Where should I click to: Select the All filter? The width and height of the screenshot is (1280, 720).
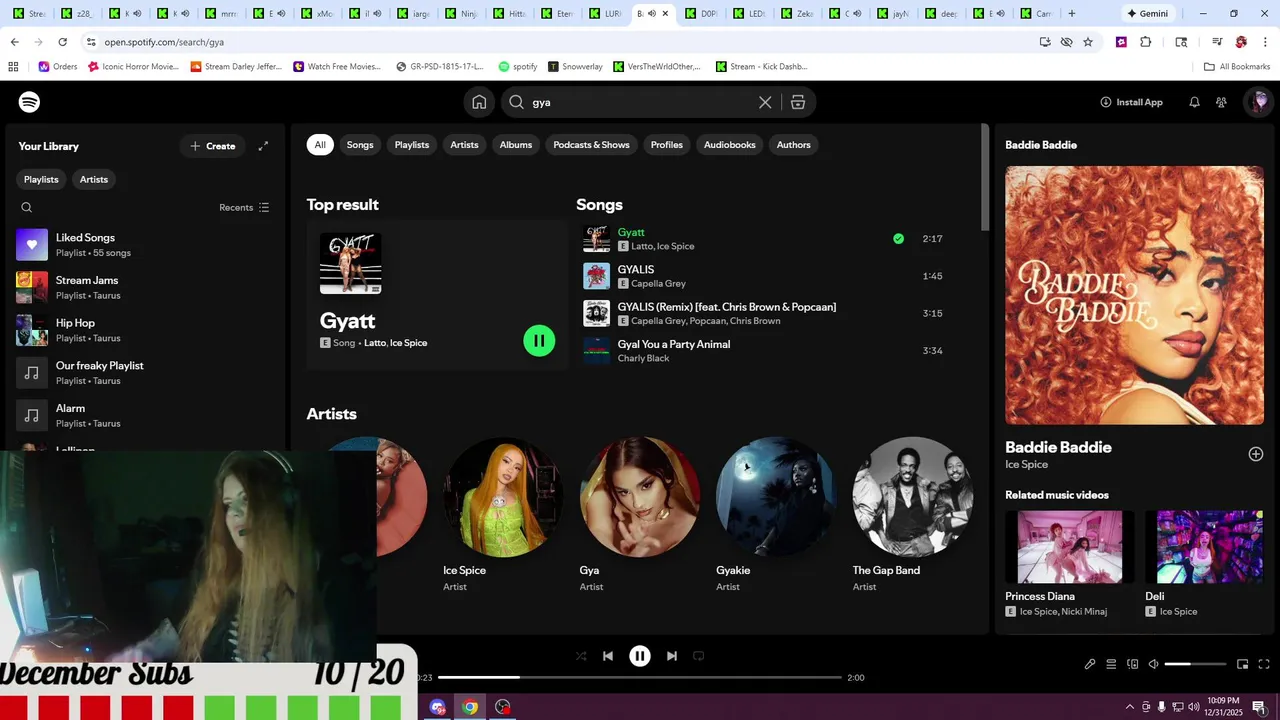(x=320, y=145)
